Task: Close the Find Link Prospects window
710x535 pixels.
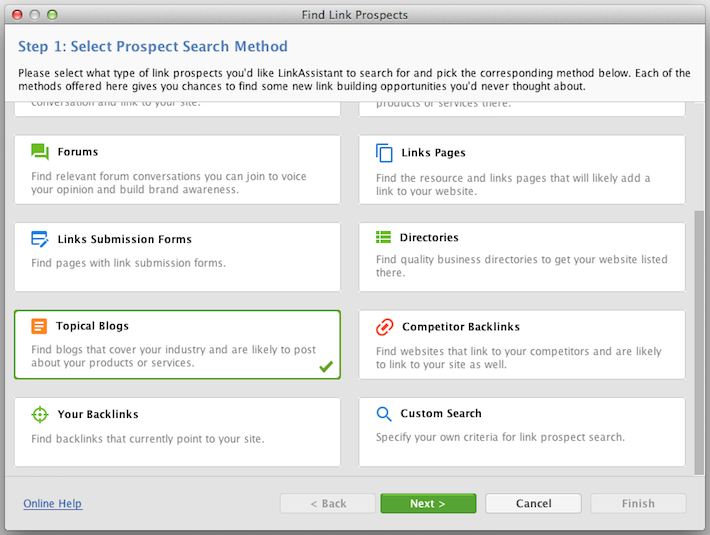Action: pyautogui.click(x=17, y=15)
